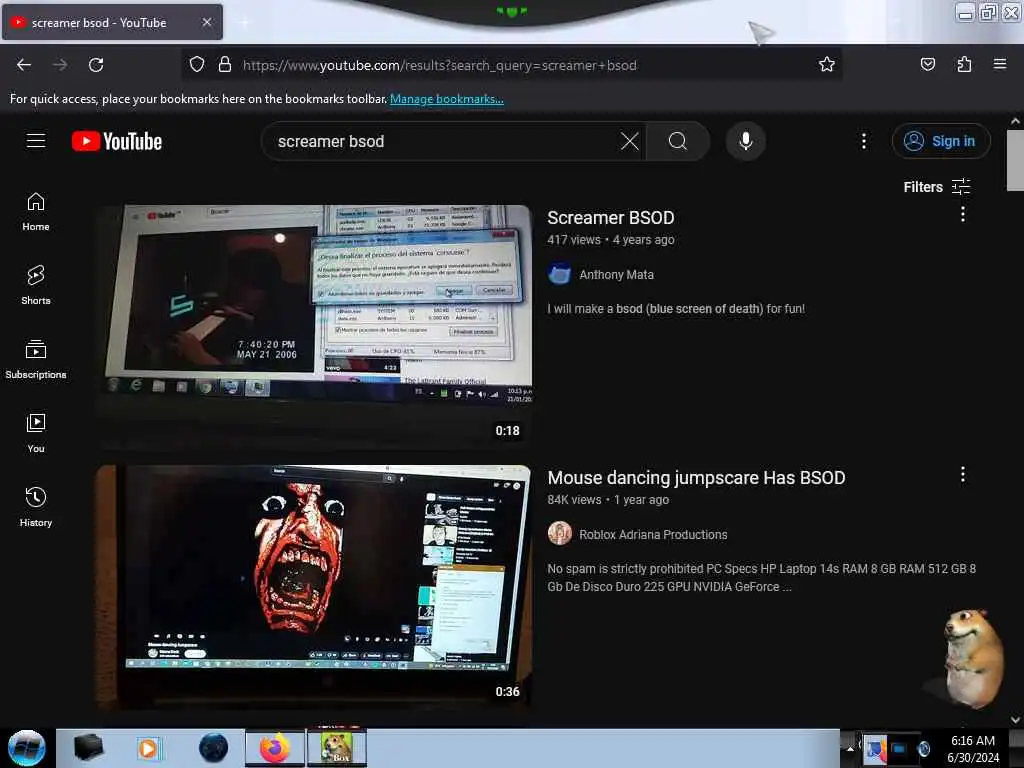Close the screamer bsod tab
Viewport: 1024px width, 768px height.
tap(207, 22)
